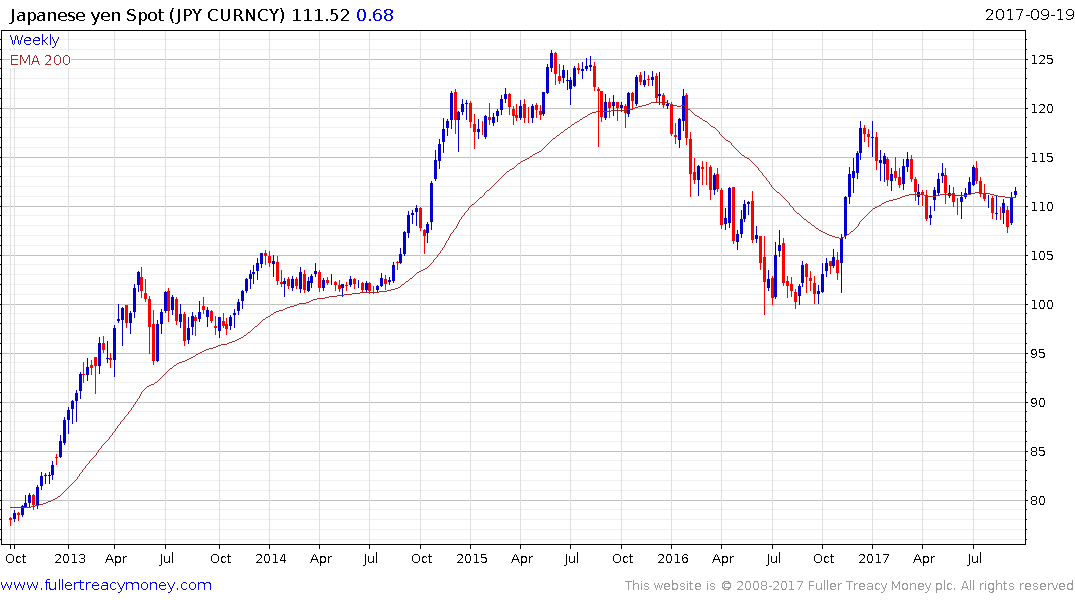Image resolution: width=1075 pixels, height=600 pixels.
Task: Click the 95 price axis label
Action: [x=1039, y=354]
